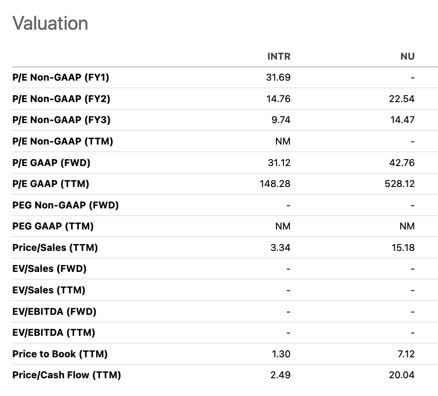Open the P/E Non-GAAP (FY3) metric

pyautogui.click(x=61, y=120)
